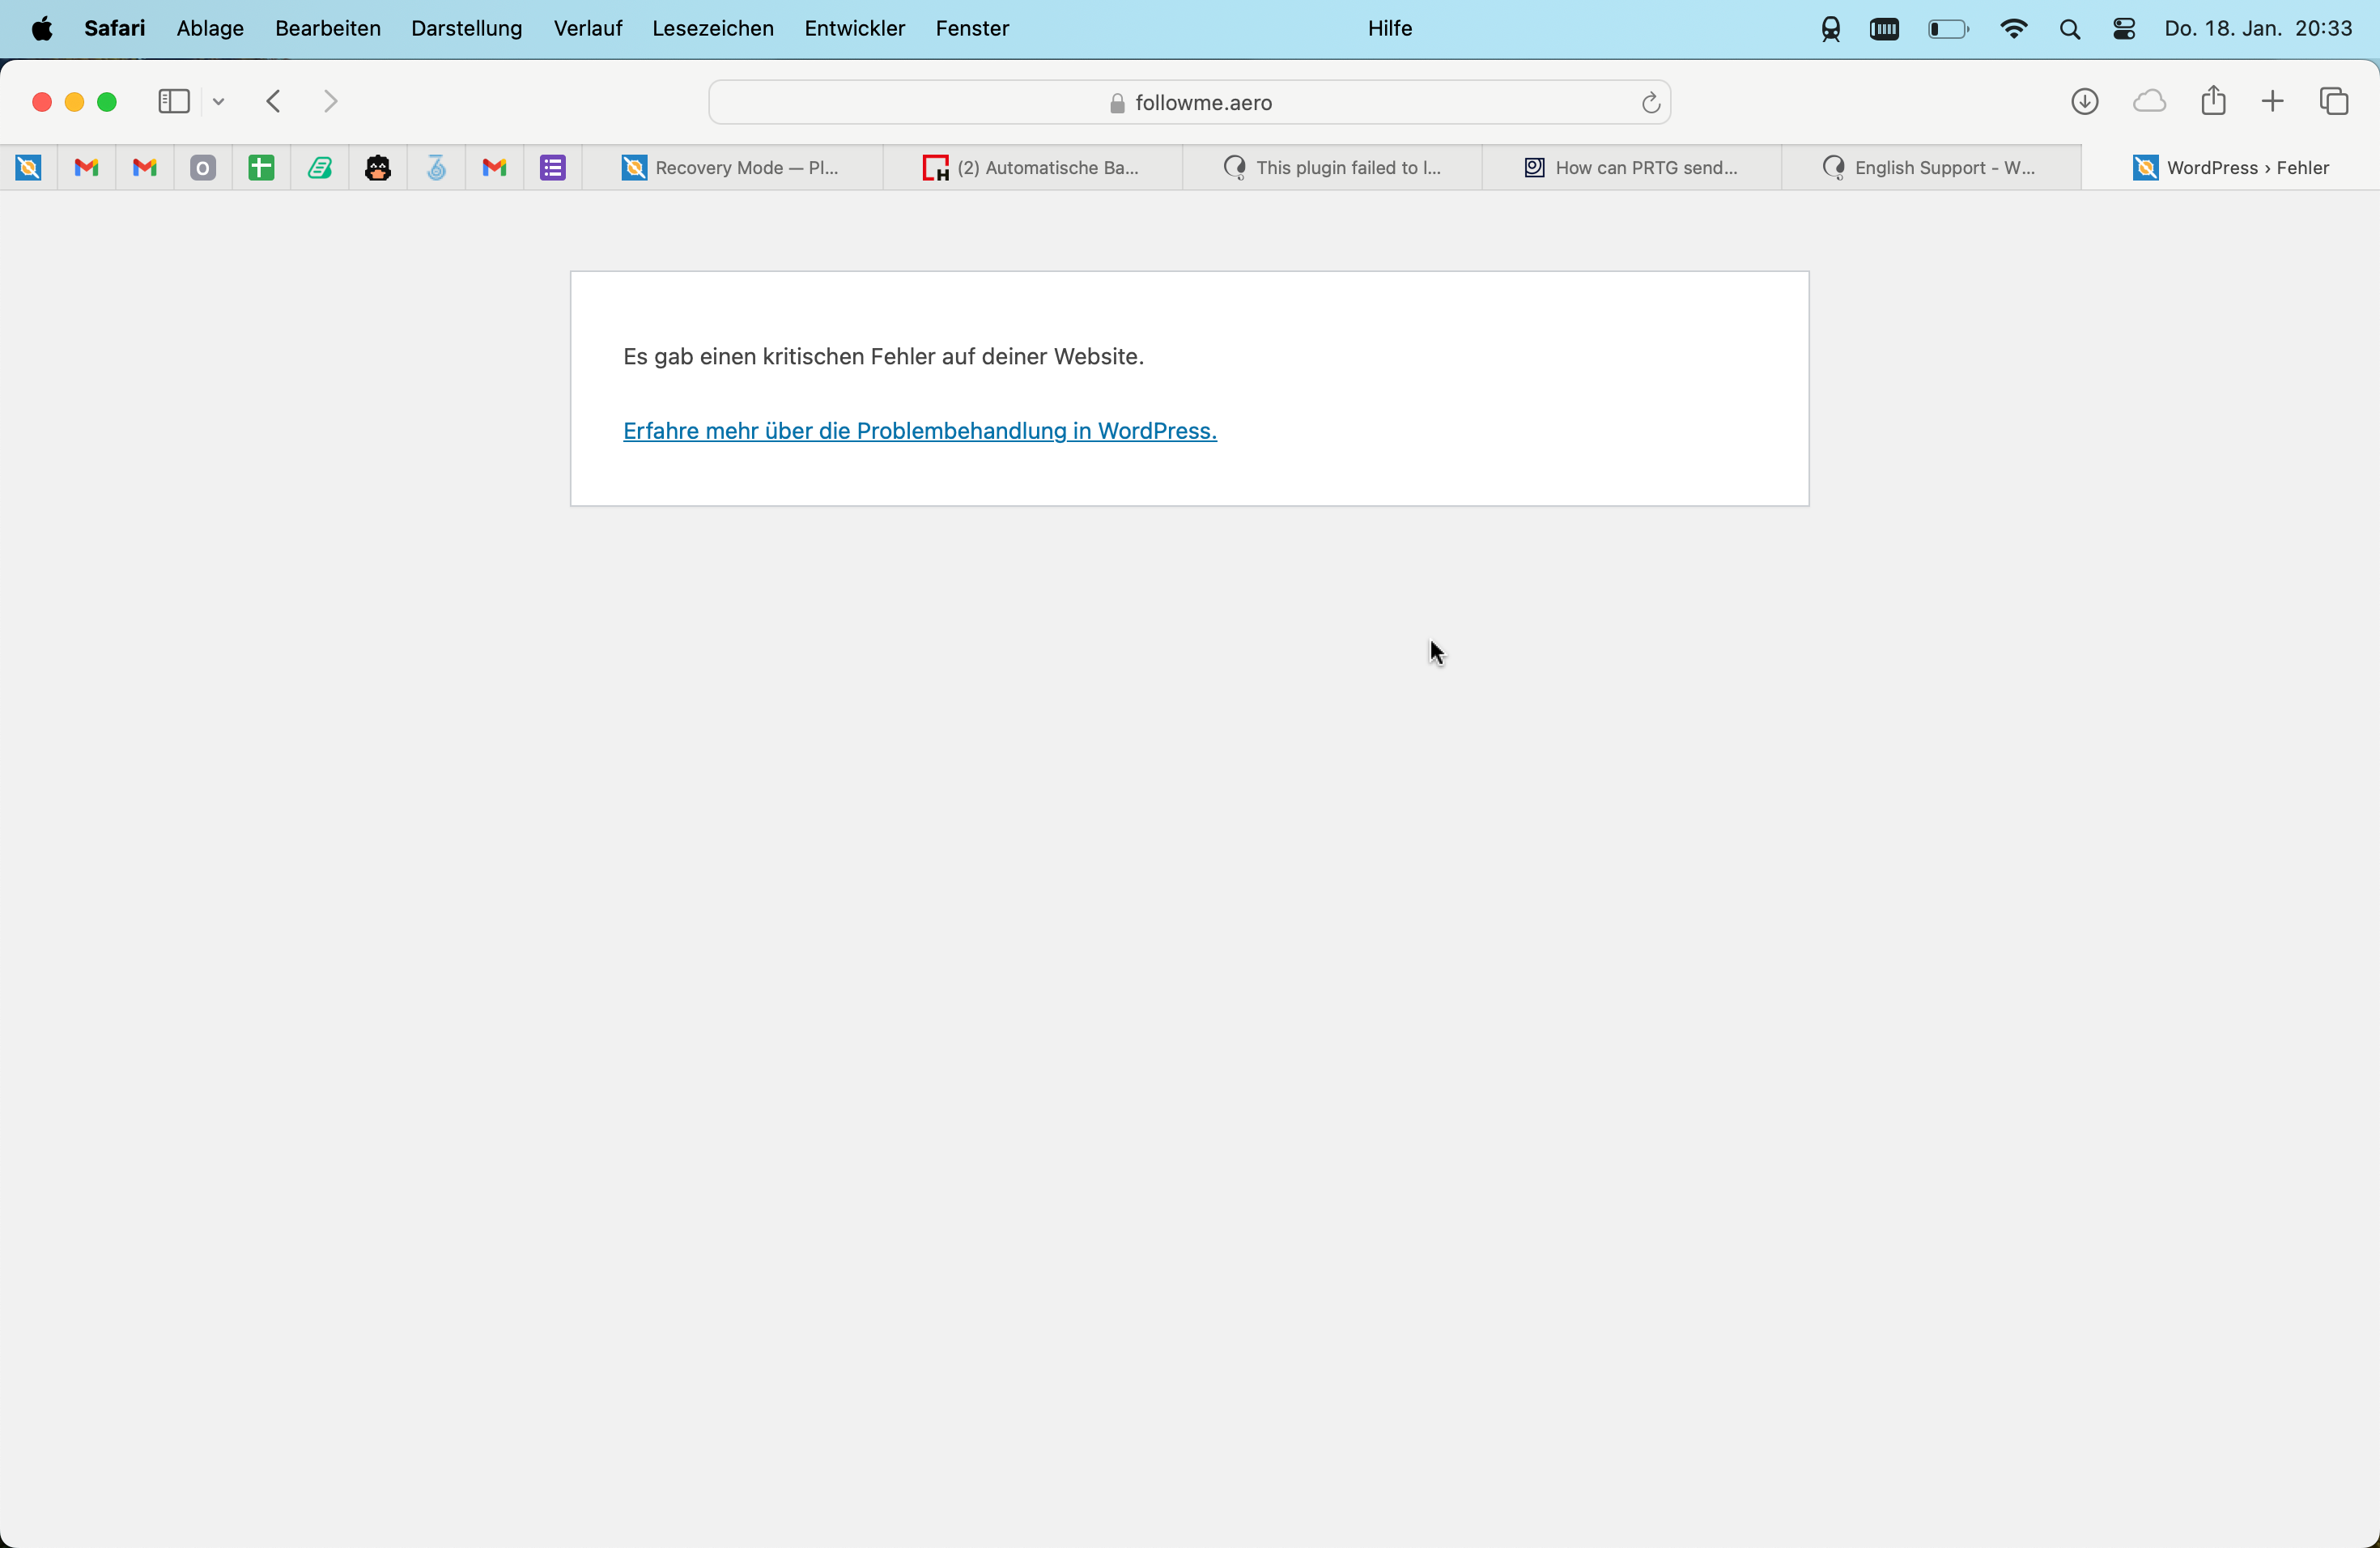The height and width of the screenshot is (1548, 2380).
Task: Show the downloads list
Action: point(2085,102)
